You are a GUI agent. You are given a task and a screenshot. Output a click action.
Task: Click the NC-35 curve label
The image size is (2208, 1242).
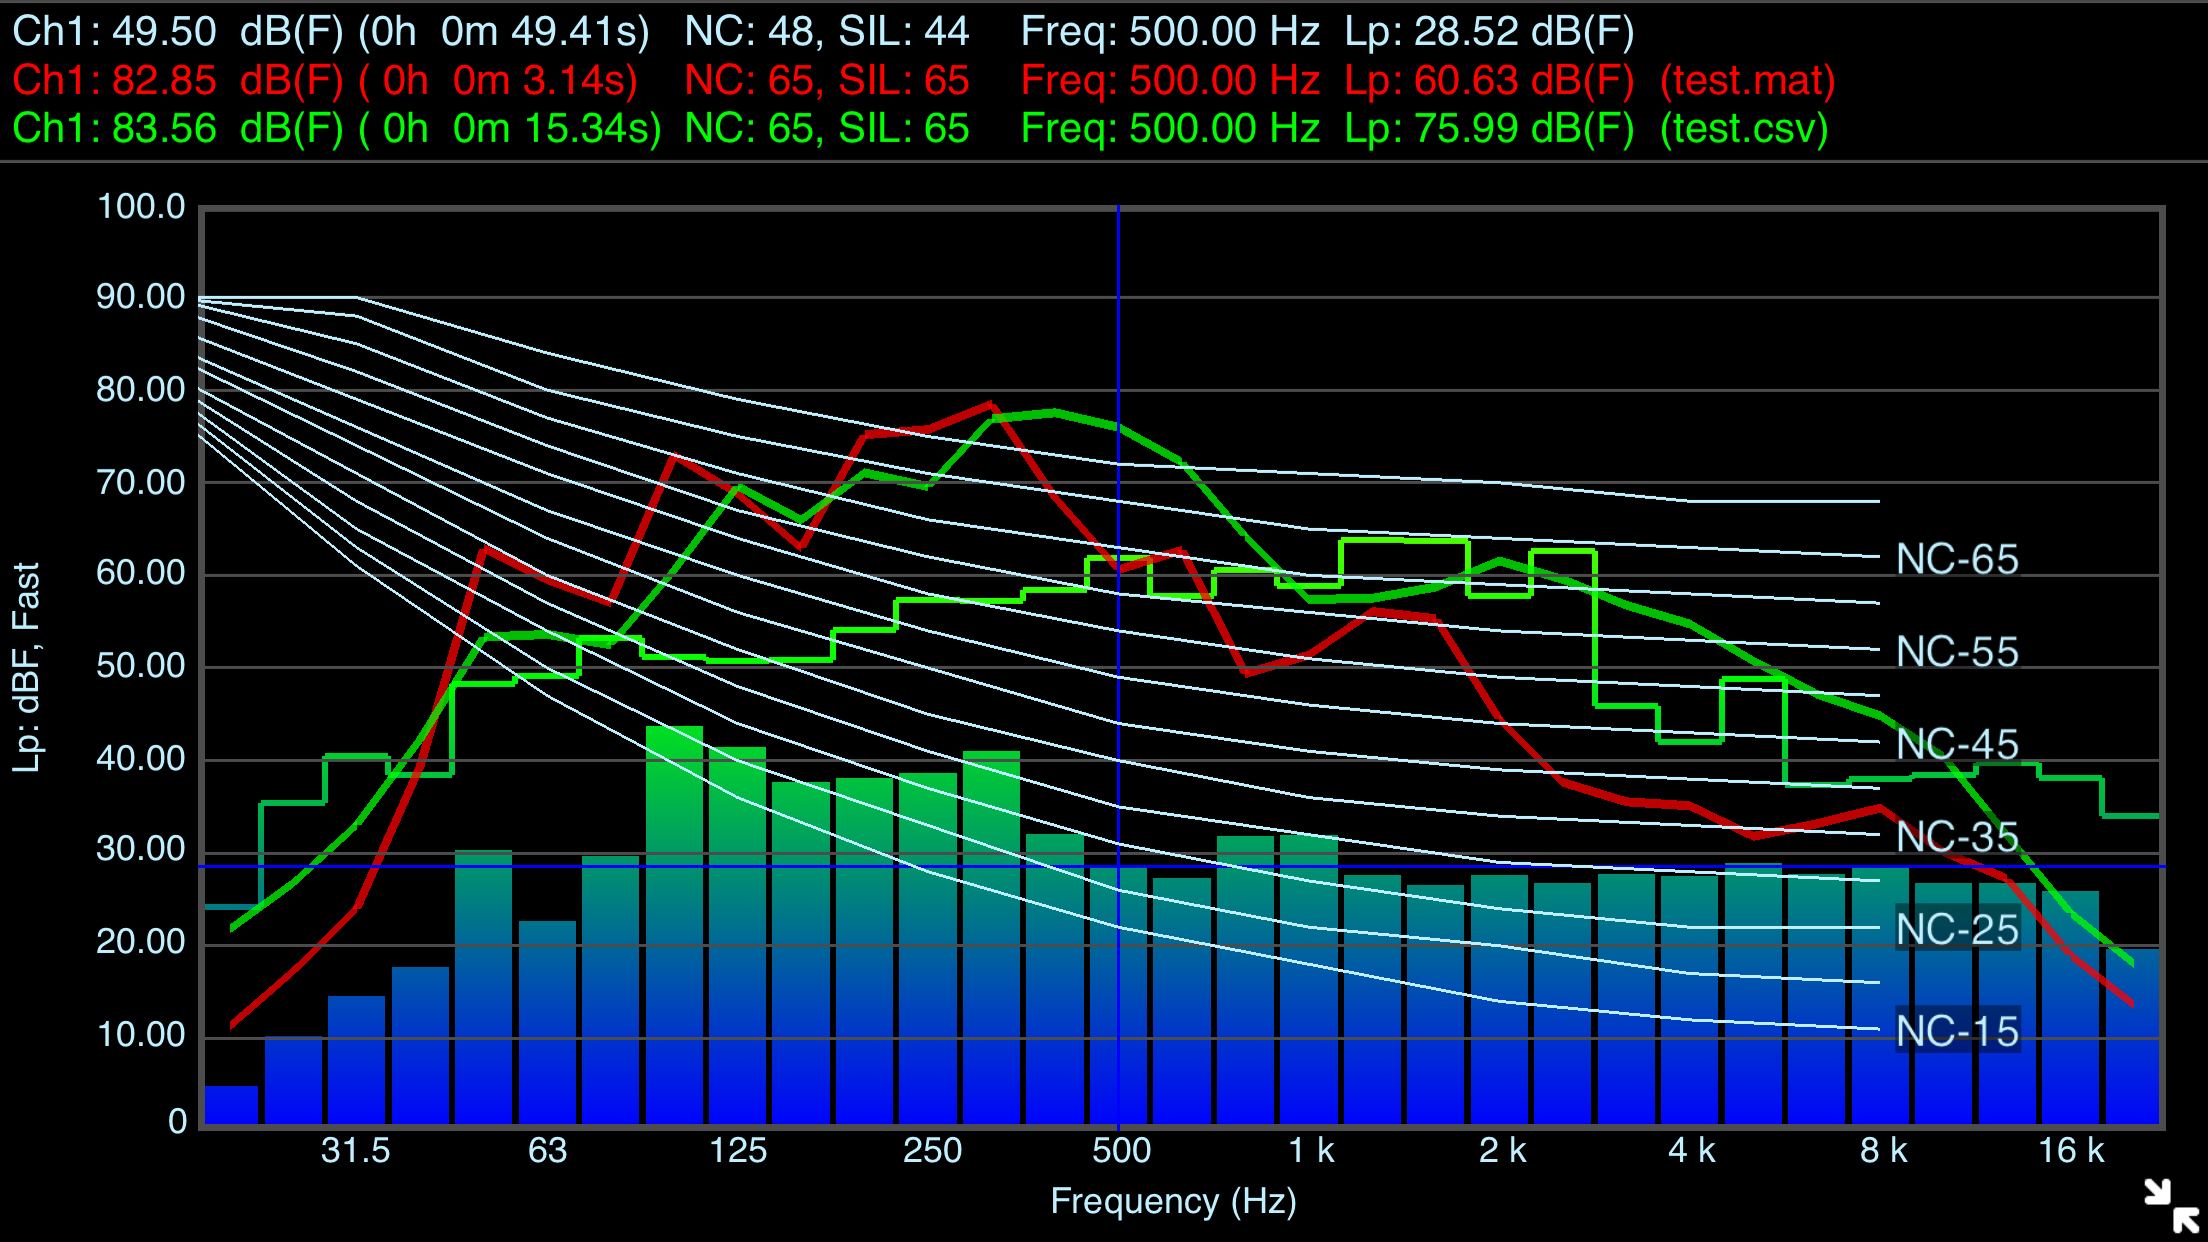(x=1957, y=837)
